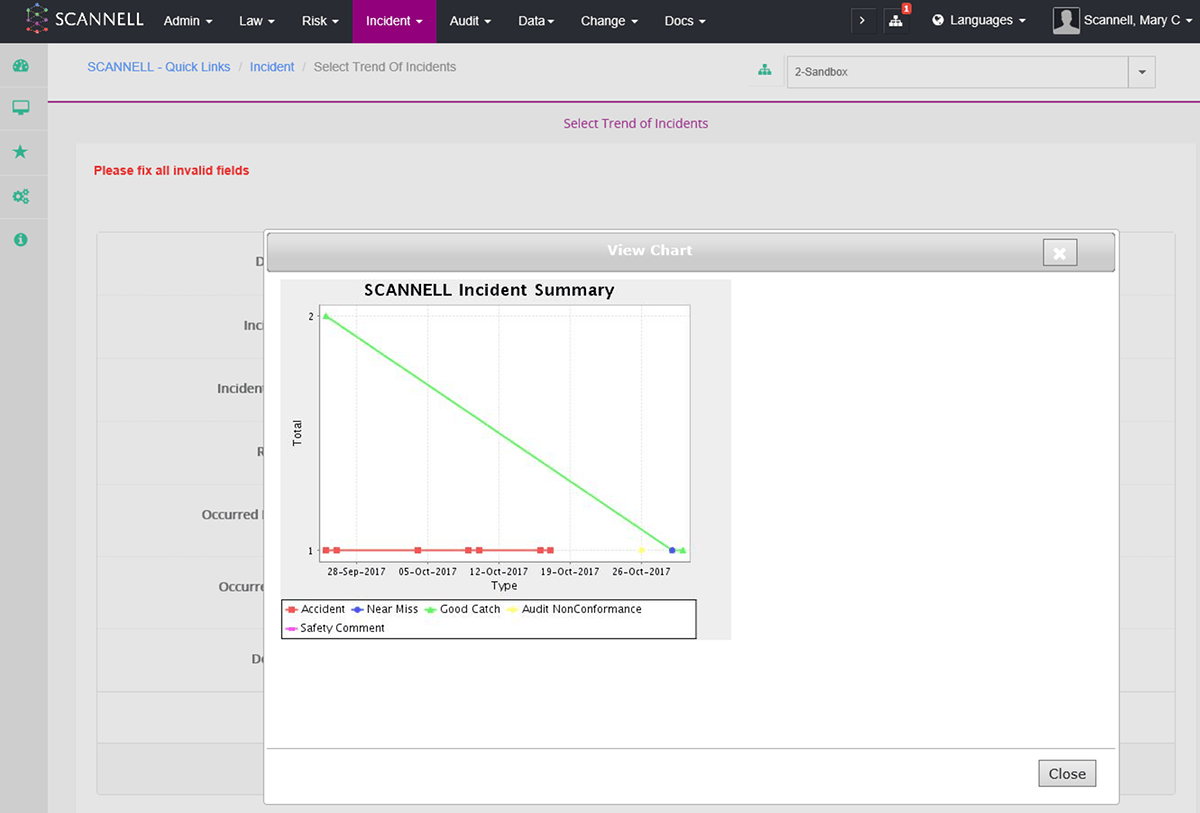Click the green Good Catch point at value 2
This screenshot has width=1200, height=813.
[325, 316]
